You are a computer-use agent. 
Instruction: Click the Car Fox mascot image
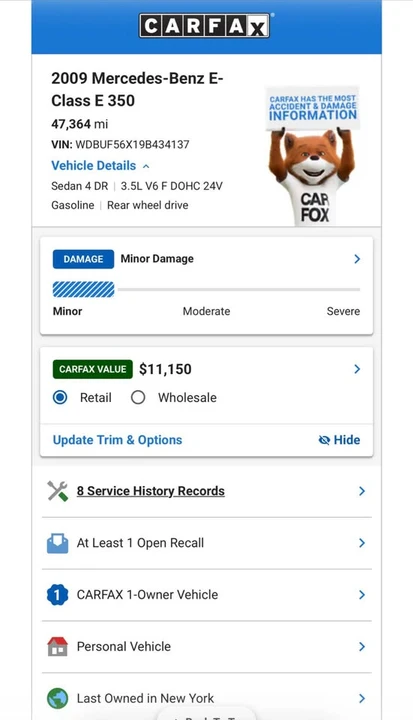click(312, 155)
